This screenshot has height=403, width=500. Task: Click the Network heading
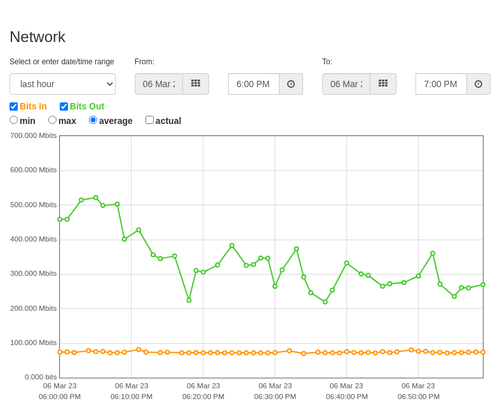click(37, 37)
